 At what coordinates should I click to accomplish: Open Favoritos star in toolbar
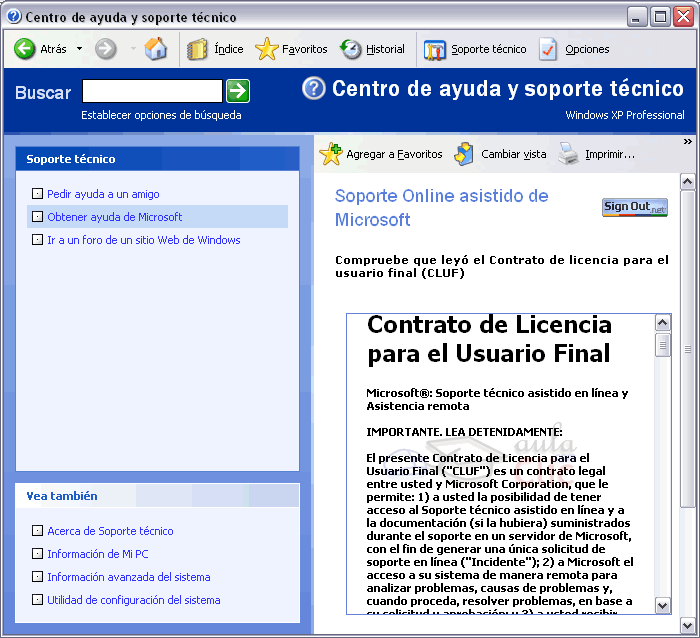coord(267,49)
